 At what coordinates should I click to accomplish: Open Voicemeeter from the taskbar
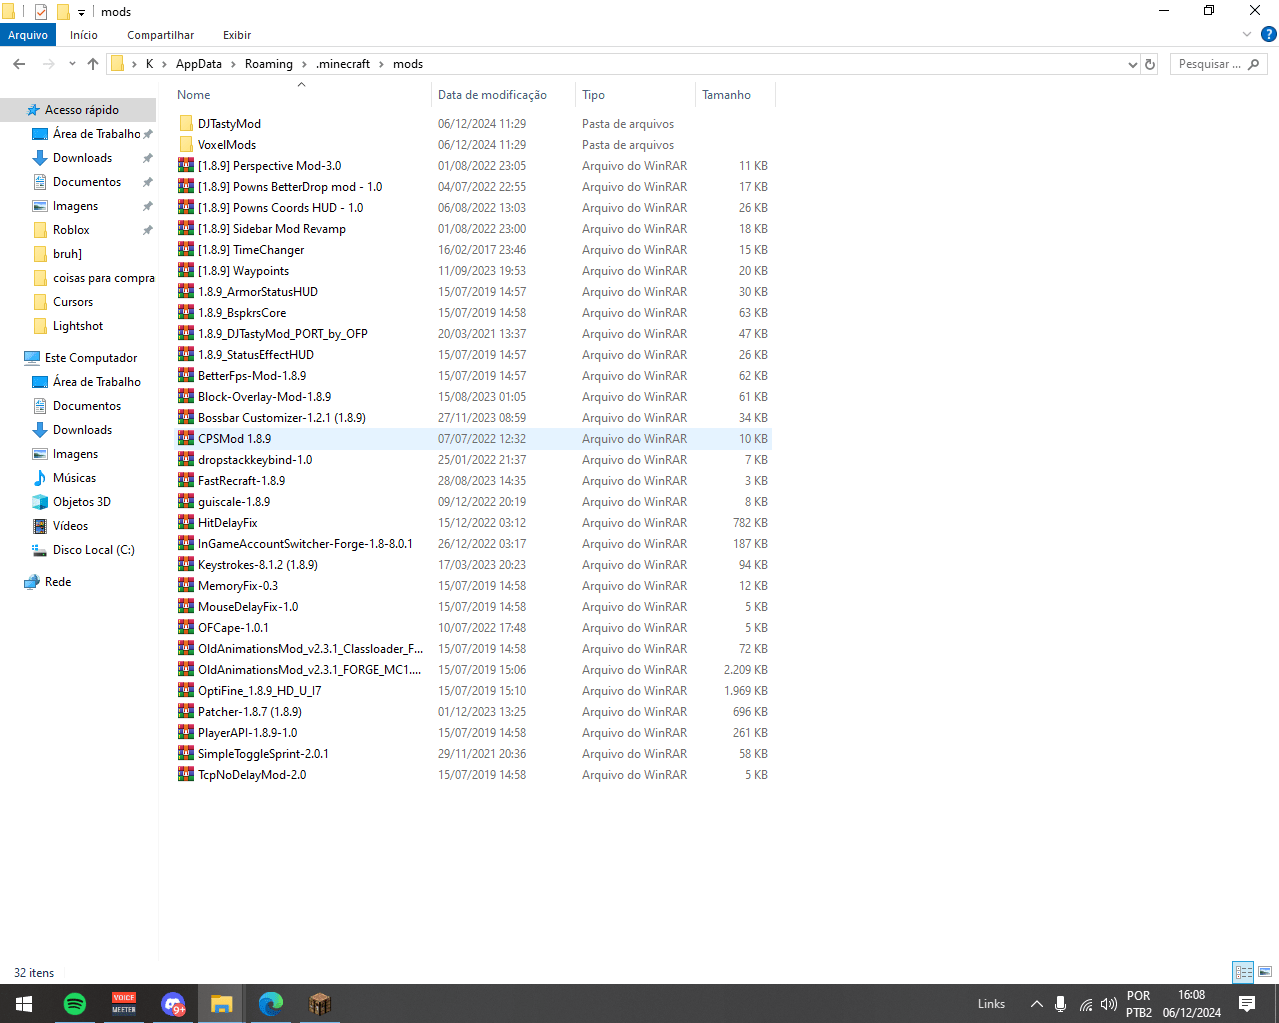[124, 1004]
